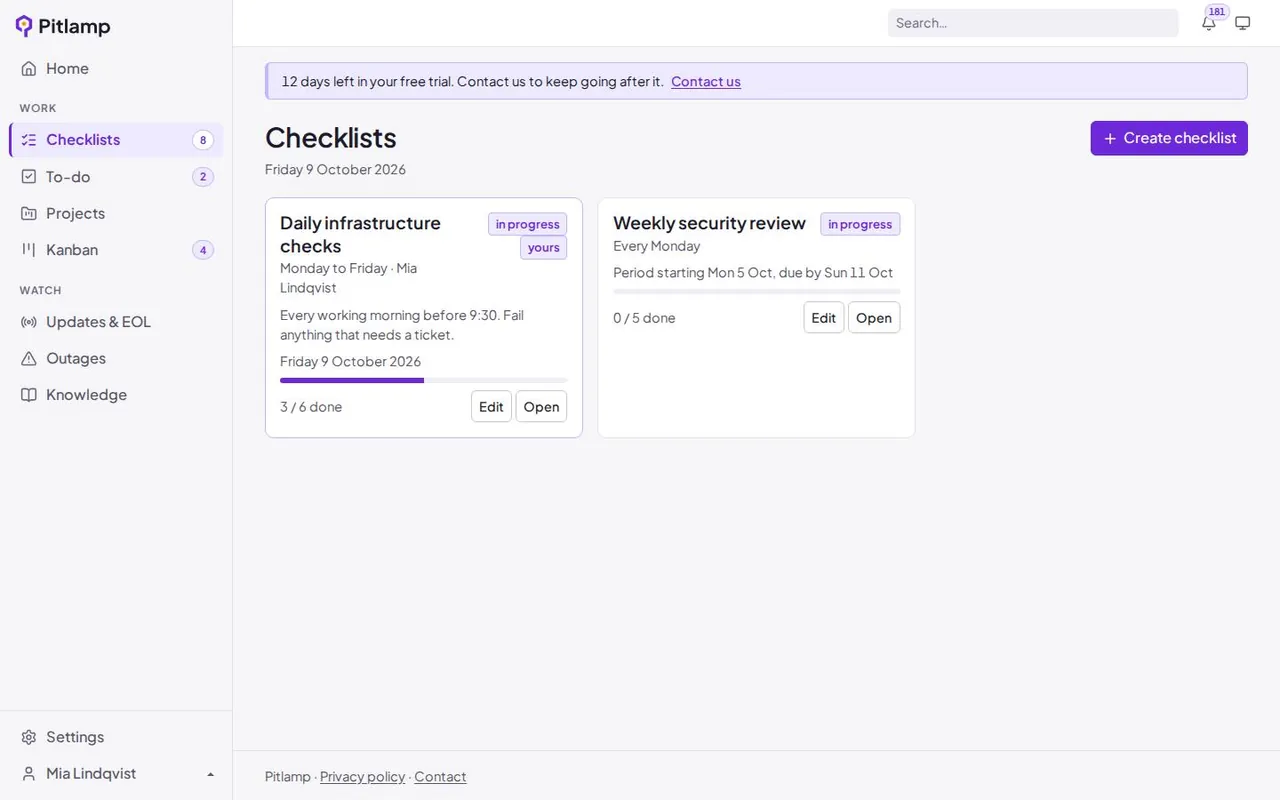Edit the Weekly security review checklist

click(824, 317)
